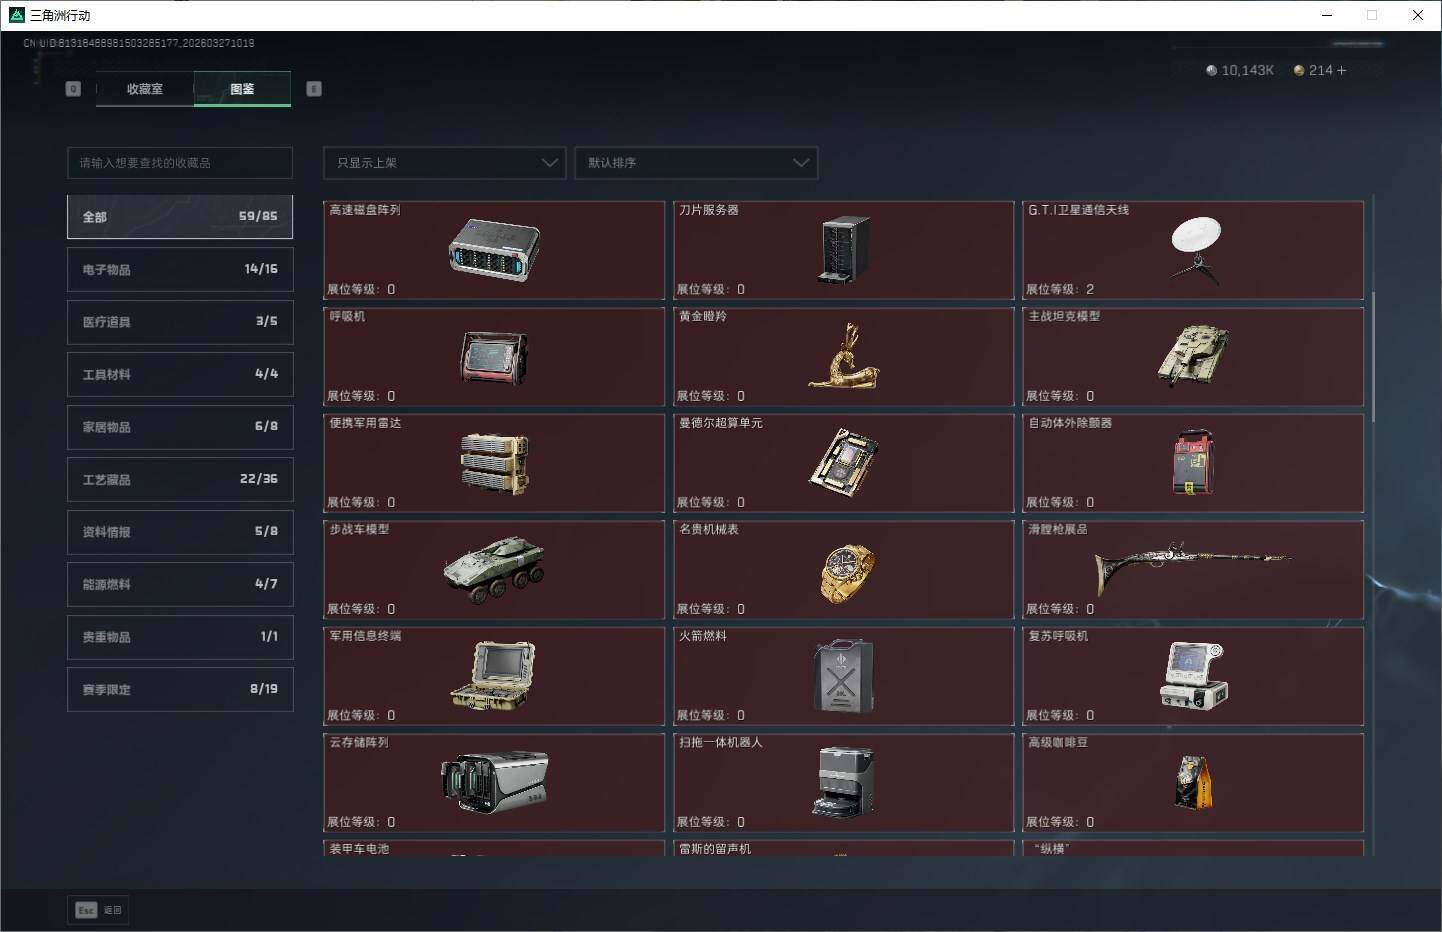This screenshot has width=1442, height=932.
Task: Choose the 工艺藏品 category filter
Action: [x=180, y=479]
